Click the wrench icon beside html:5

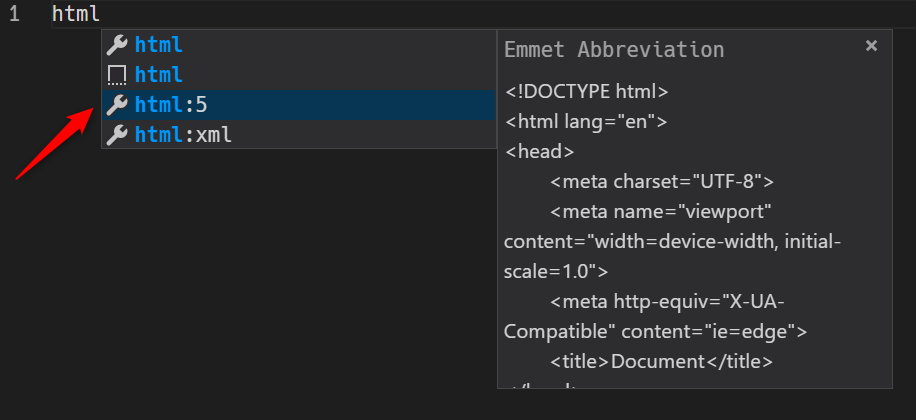click(117, 105)
